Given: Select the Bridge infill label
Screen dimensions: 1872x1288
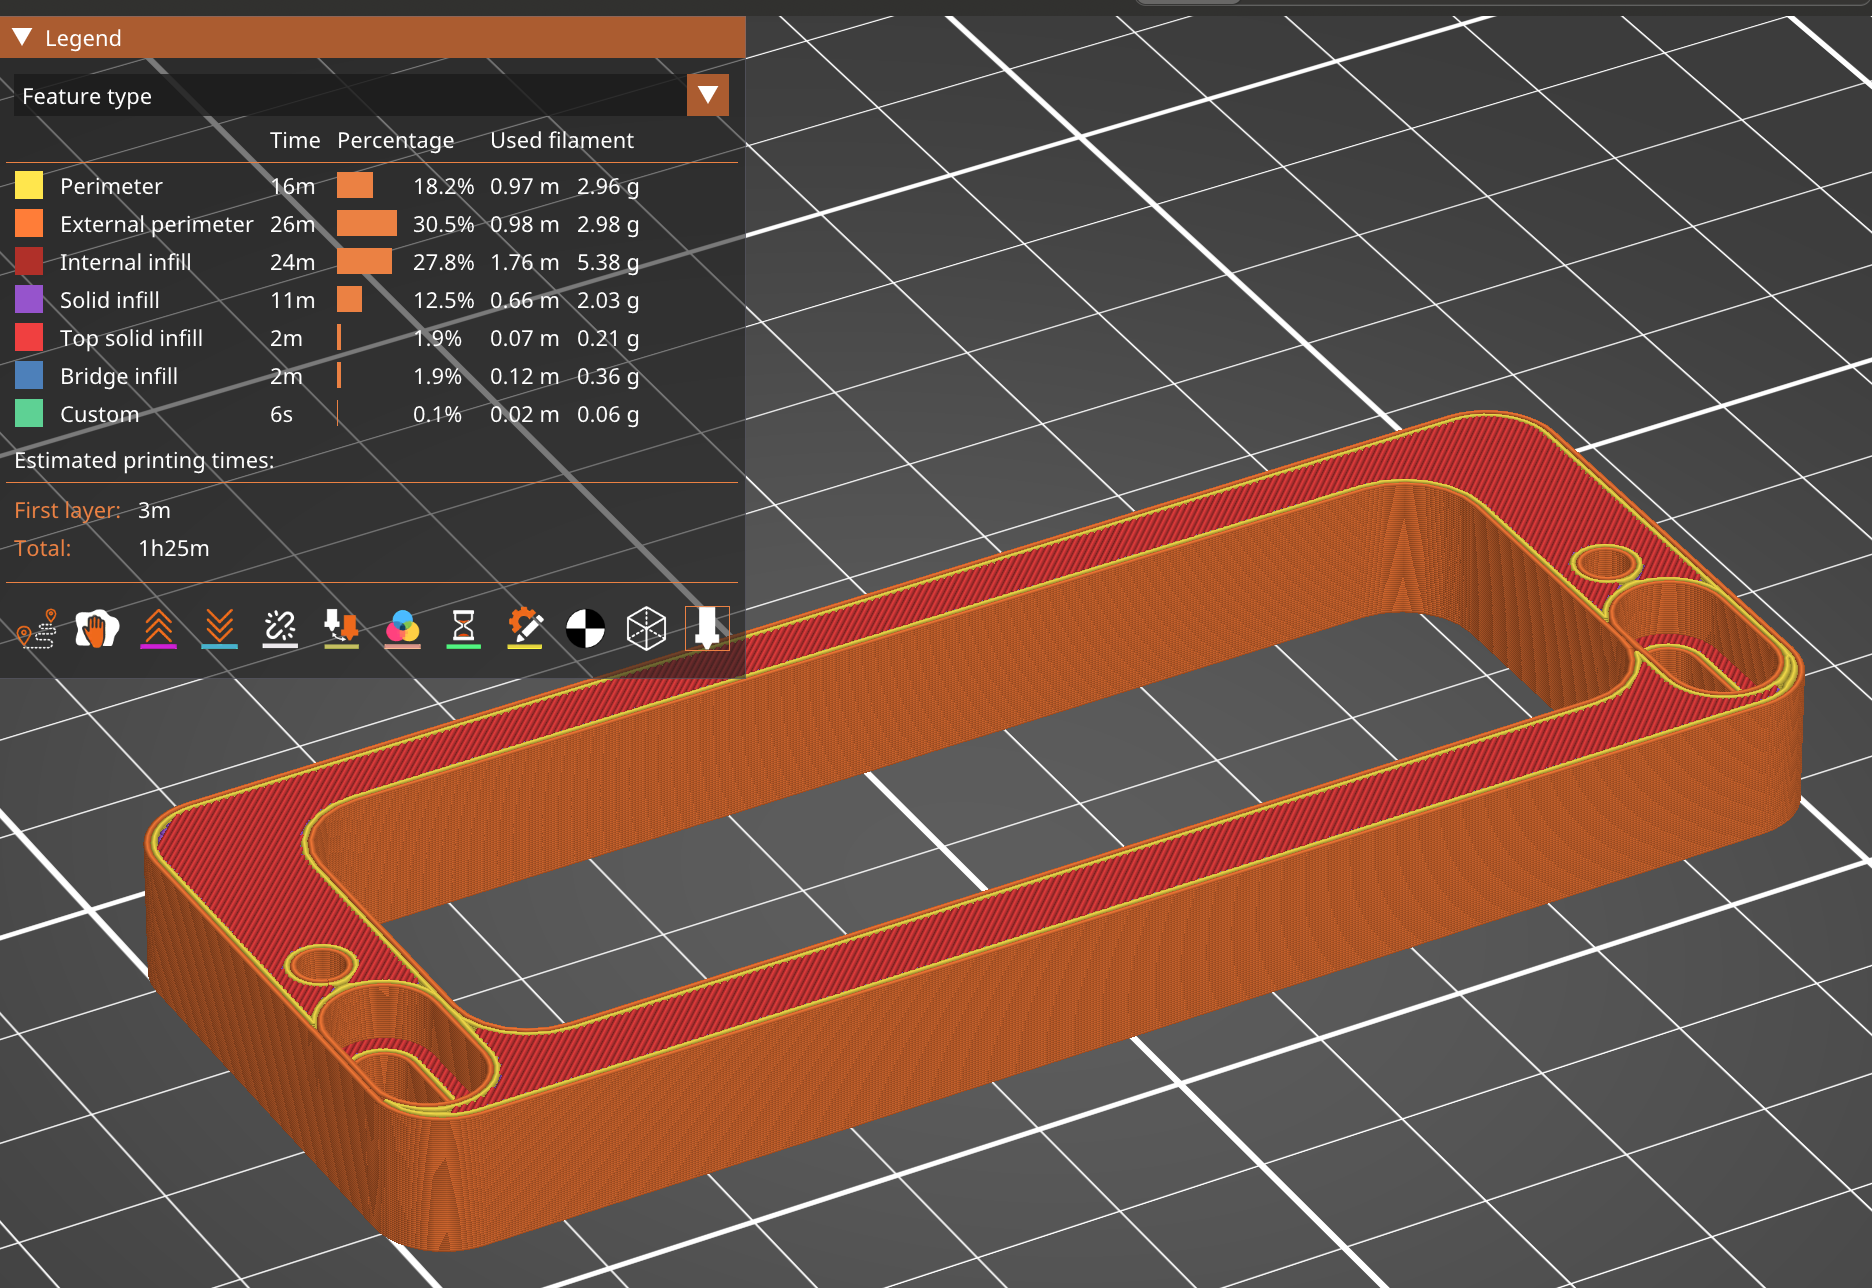Looking at the screenshot, I should pyautogui.click(x=119, y=376).
